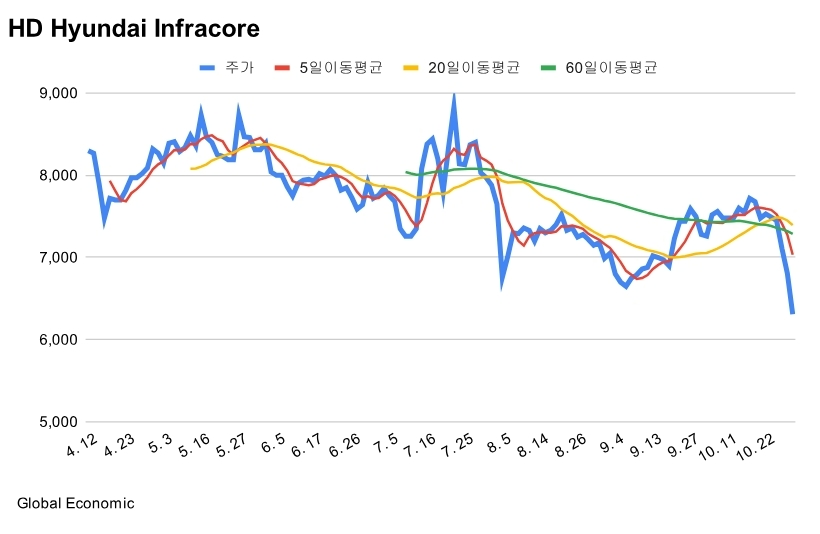Screen dimensions: 820x534
Task: Click the HD Hyundai Infracore chart title
Action: coord(134,28)
